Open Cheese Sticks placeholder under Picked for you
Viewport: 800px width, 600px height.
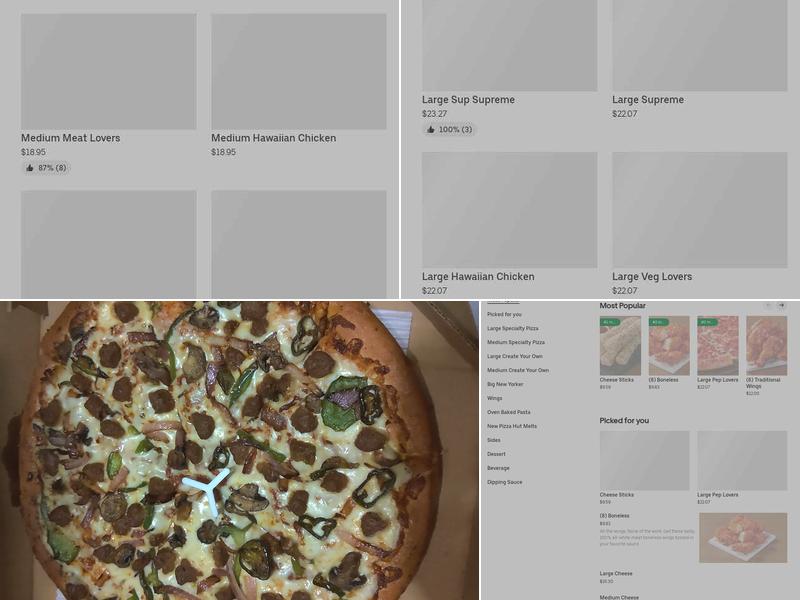pos(644,461)
